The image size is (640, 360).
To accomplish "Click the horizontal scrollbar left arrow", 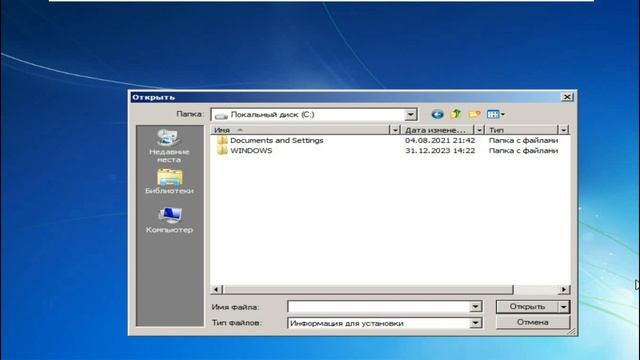I will click(x=216, y=289).
